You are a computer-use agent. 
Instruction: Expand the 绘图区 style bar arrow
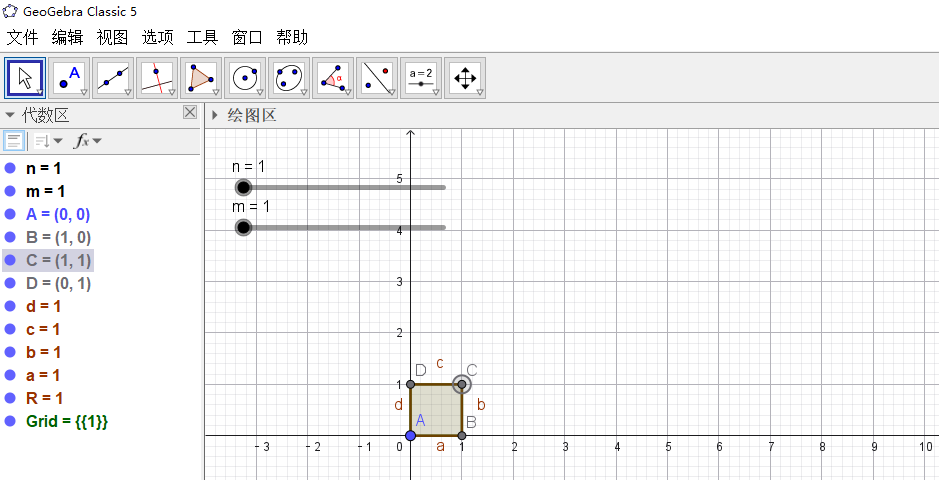click(214, 115)
